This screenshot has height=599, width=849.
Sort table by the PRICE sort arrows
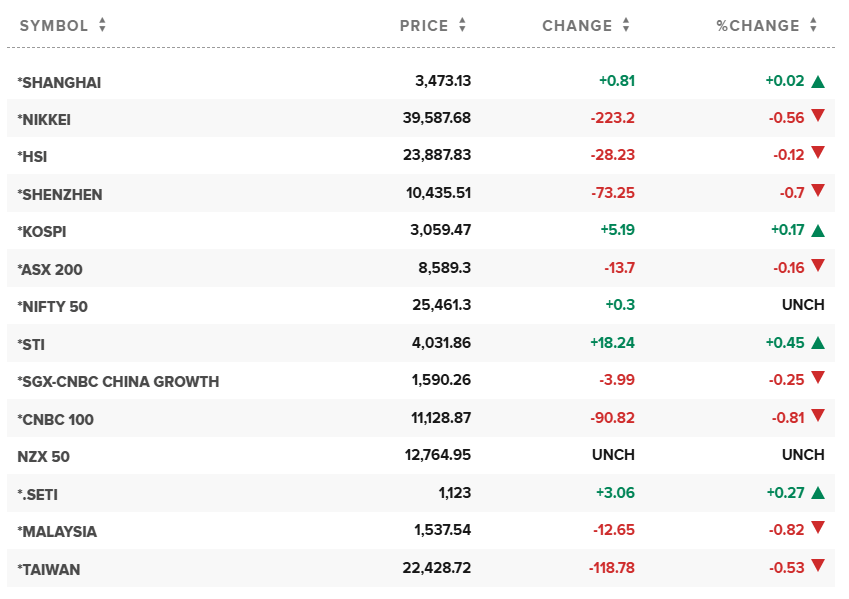[462, 26]
